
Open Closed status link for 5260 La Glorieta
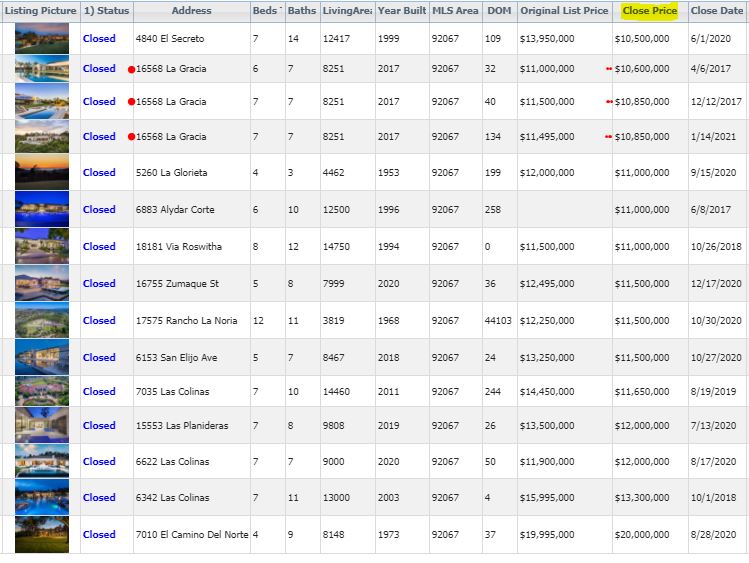point(99,172)
